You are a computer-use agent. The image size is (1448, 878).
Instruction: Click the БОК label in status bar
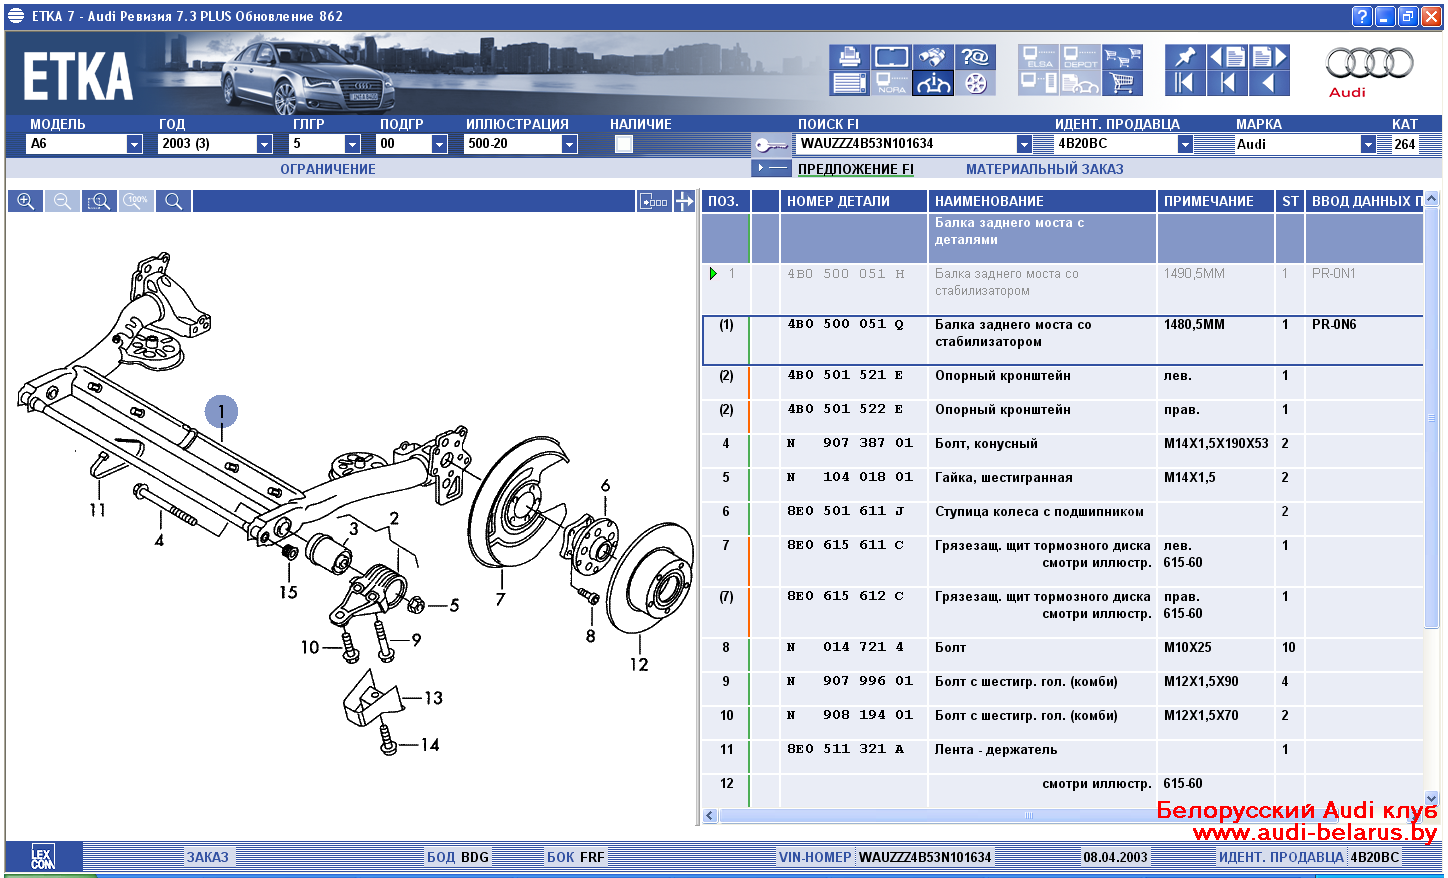click(x=560, y=857)
